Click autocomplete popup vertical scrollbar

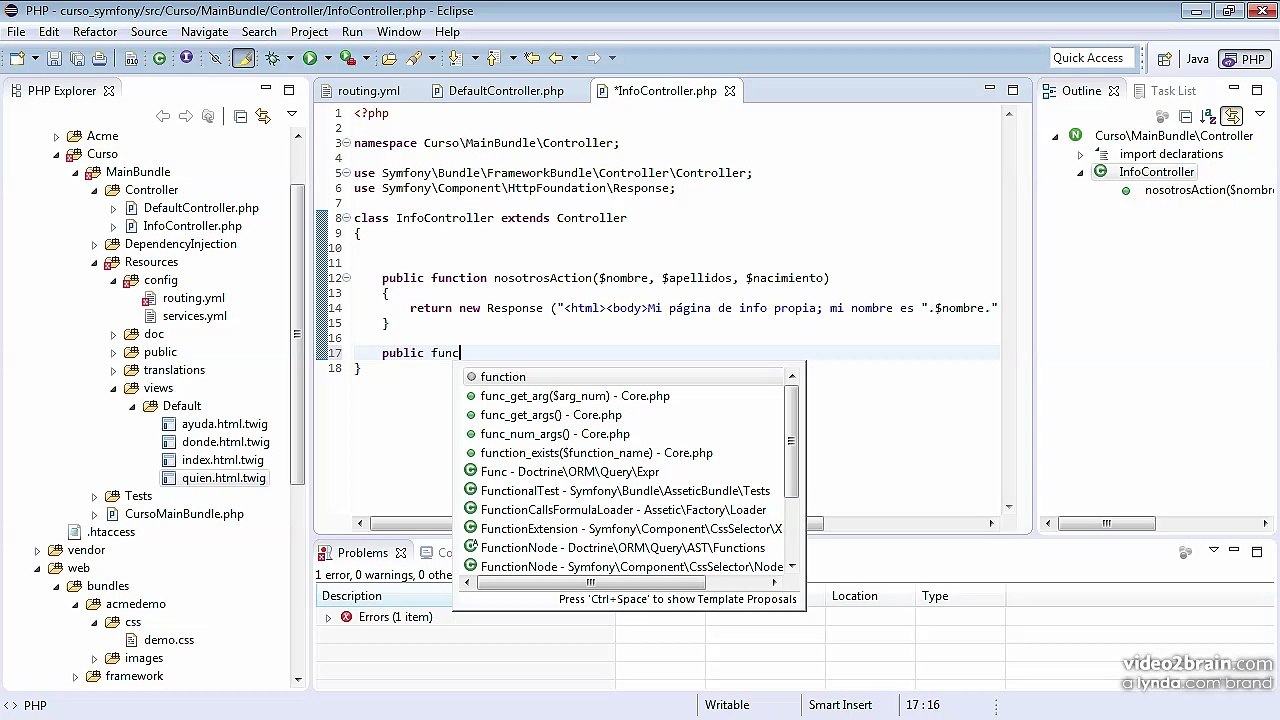pos(792,440)
